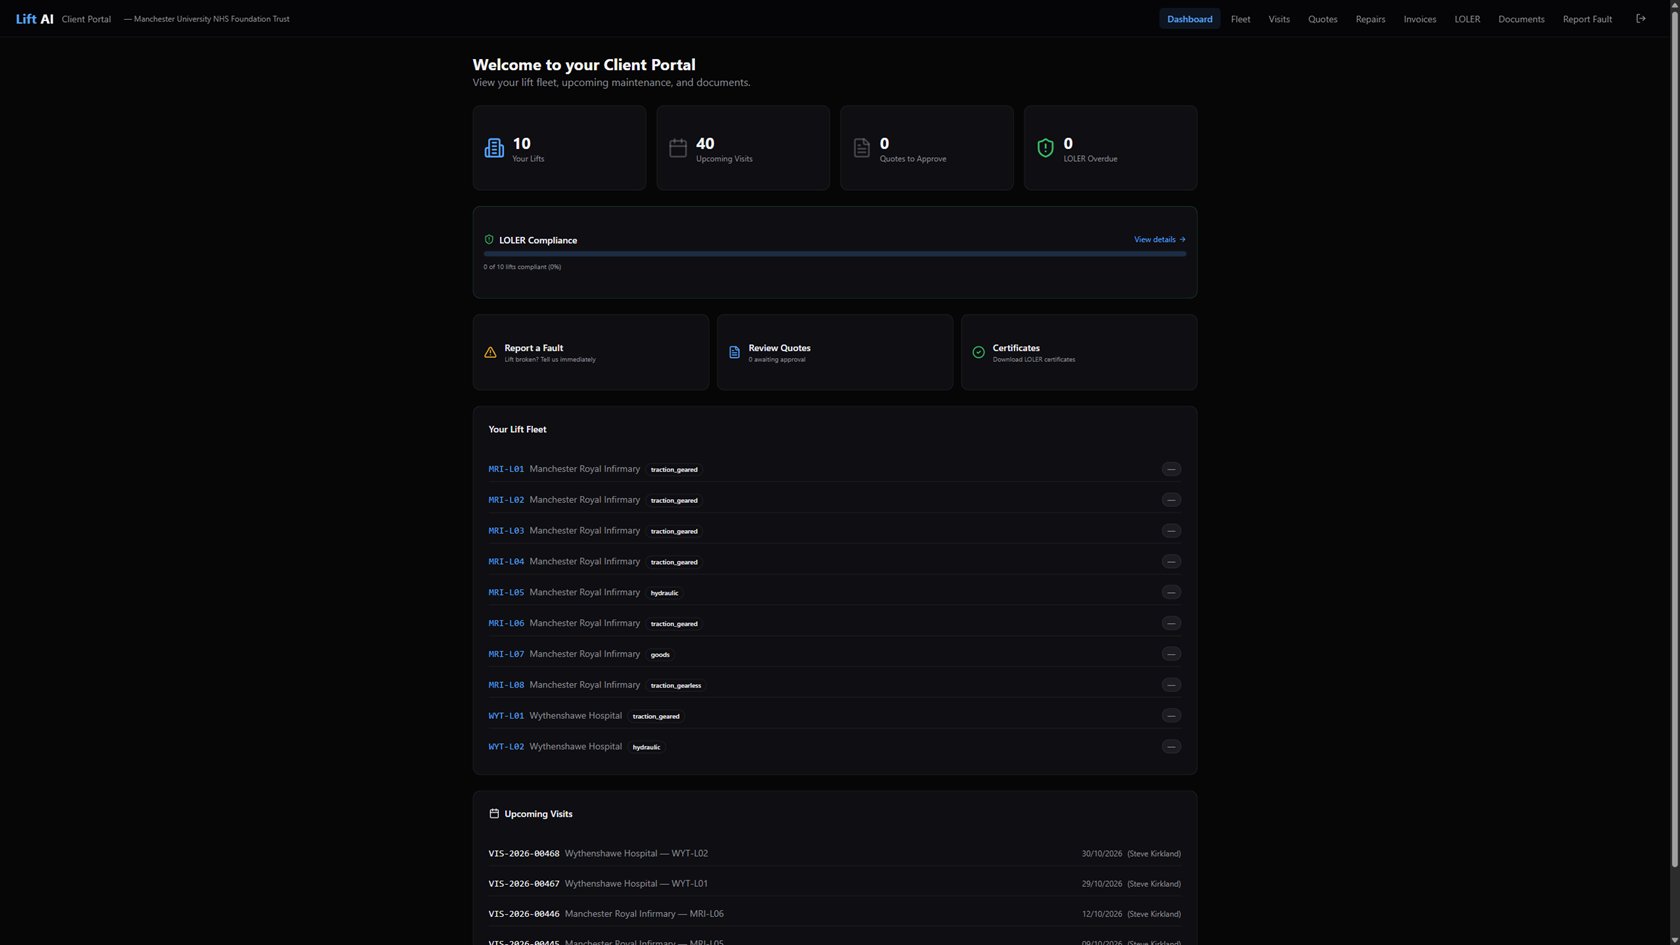Click the check circle icon on Certificates

click(978, 352)
